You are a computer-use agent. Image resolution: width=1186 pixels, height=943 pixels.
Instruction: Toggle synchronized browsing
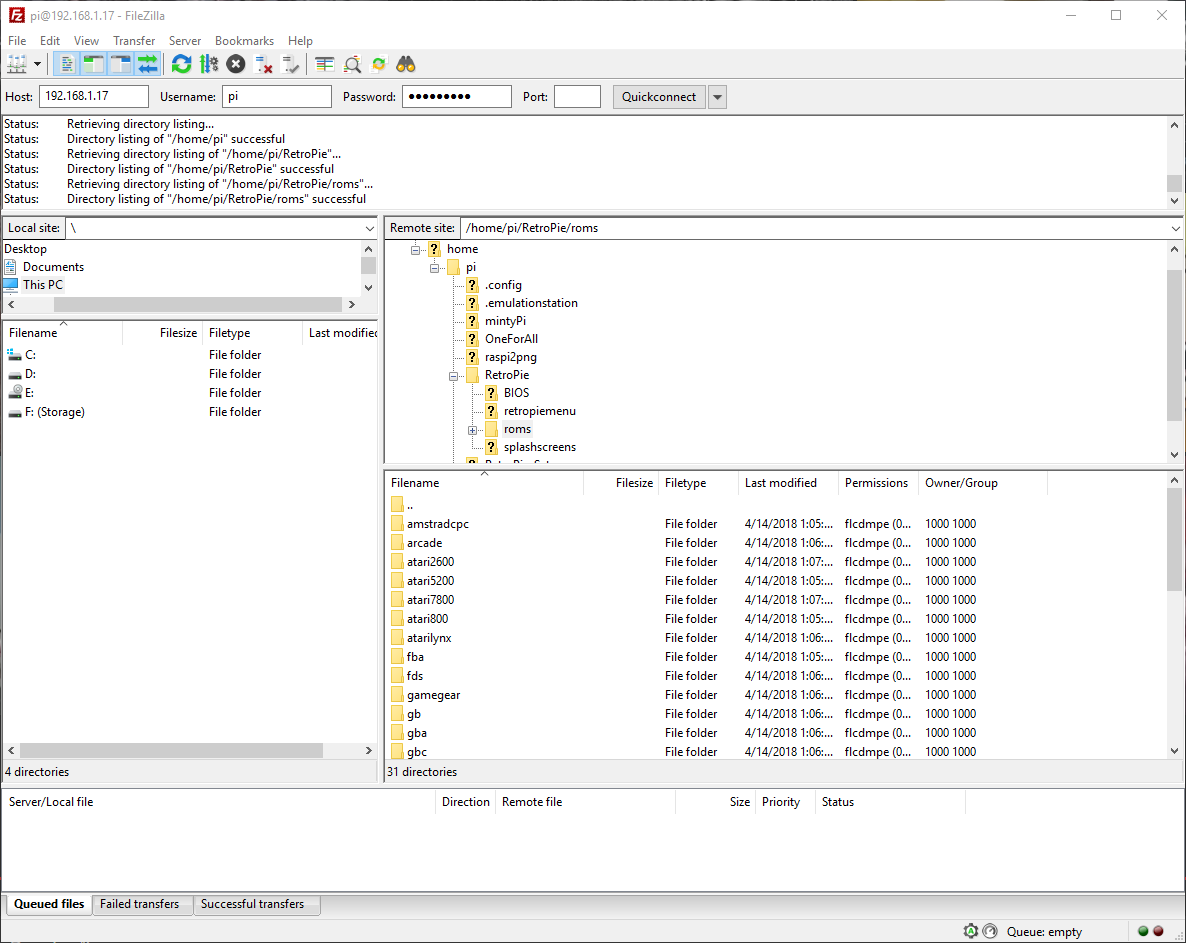click(x=379, y=64)
